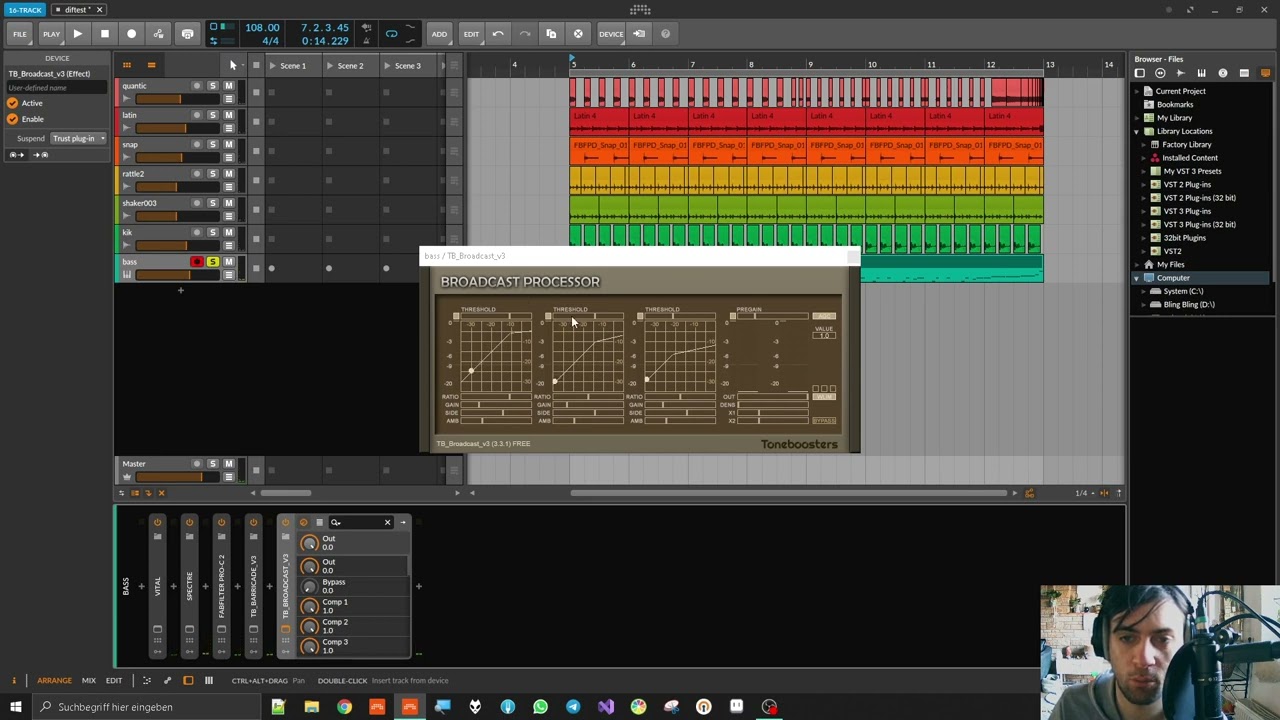Disarm record on the bass track
Viewport: 1280px width, 720px height.
pos(197,262)
